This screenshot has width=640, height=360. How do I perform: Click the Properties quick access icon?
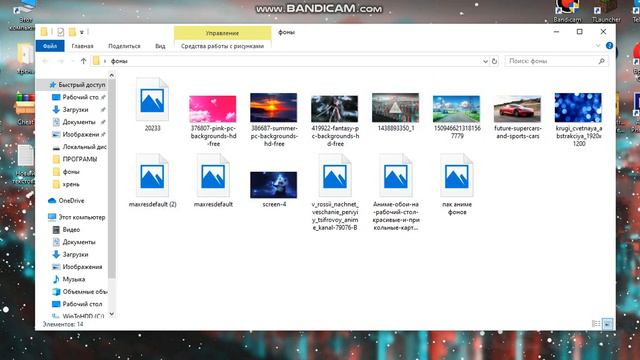(x=60, y=32)
